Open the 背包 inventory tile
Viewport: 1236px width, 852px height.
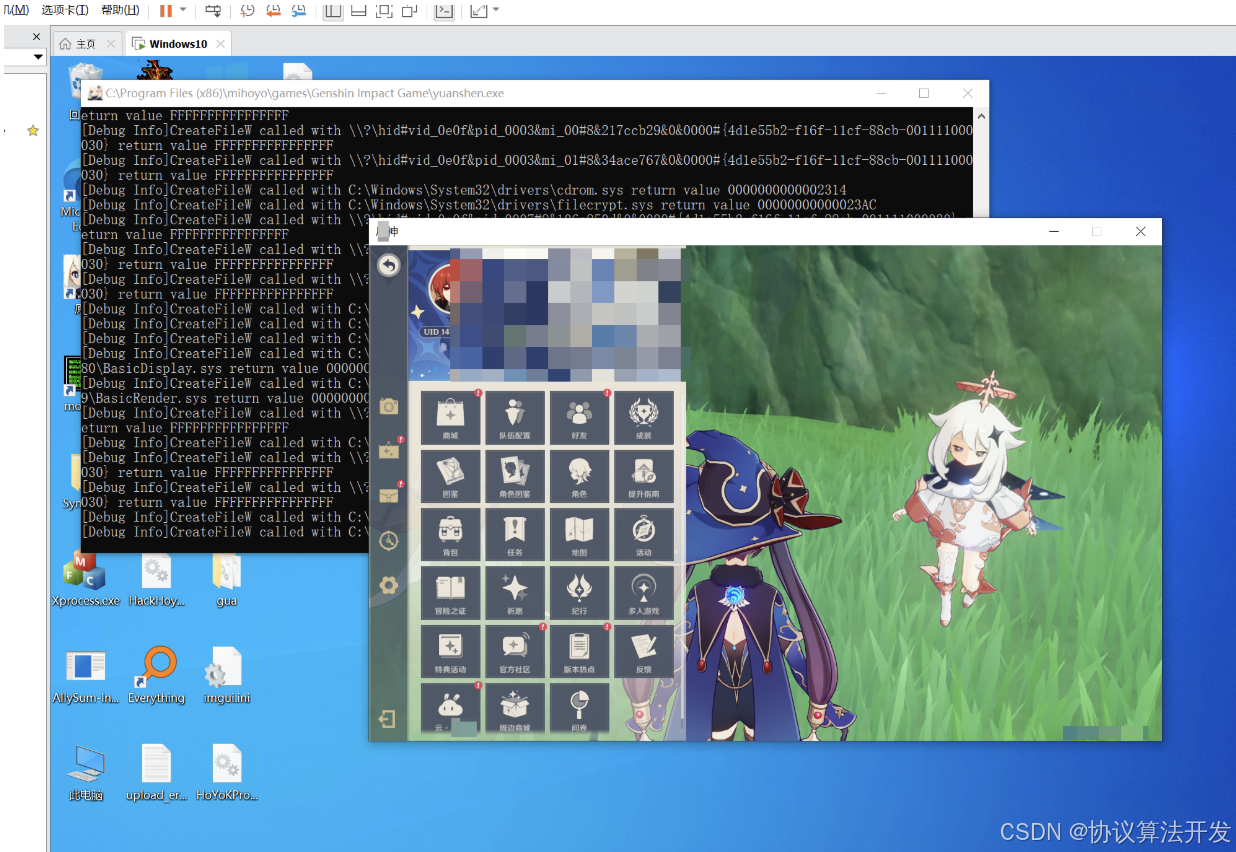[x=450, y=533]
